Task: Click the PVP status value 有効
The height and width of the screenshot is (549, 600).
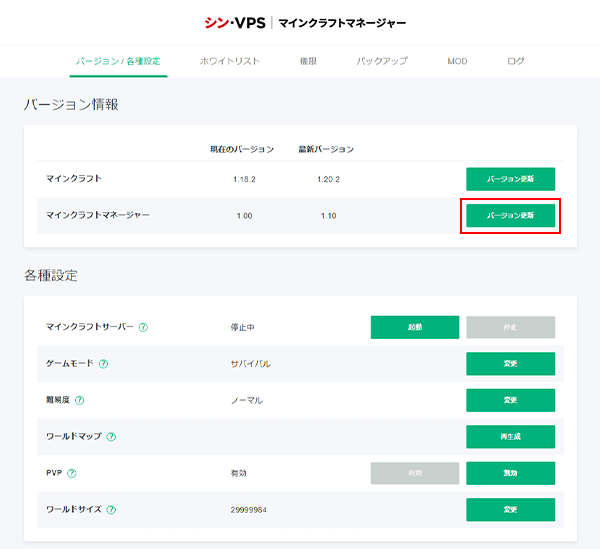Action: pyautogui.click(x=238, y=473)
